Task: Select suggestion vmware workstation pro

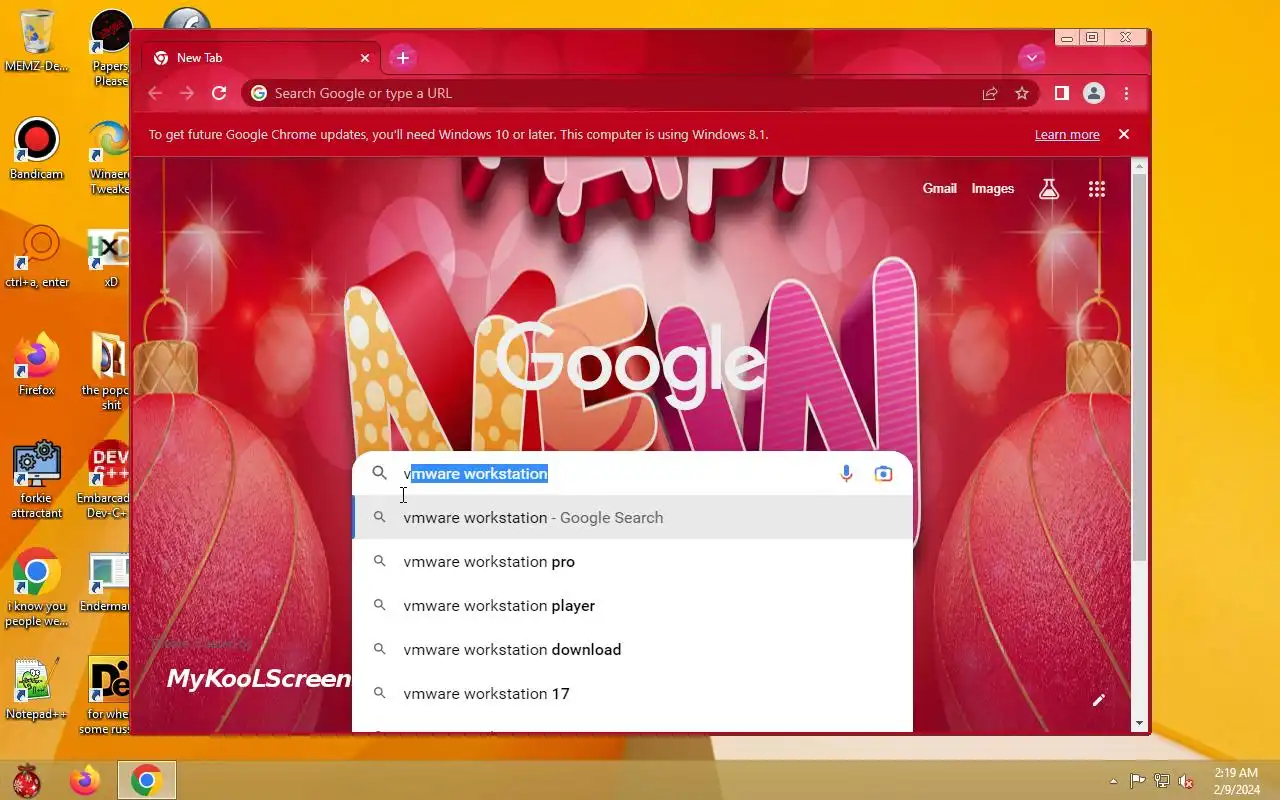Action: click(x=632, y=562)
